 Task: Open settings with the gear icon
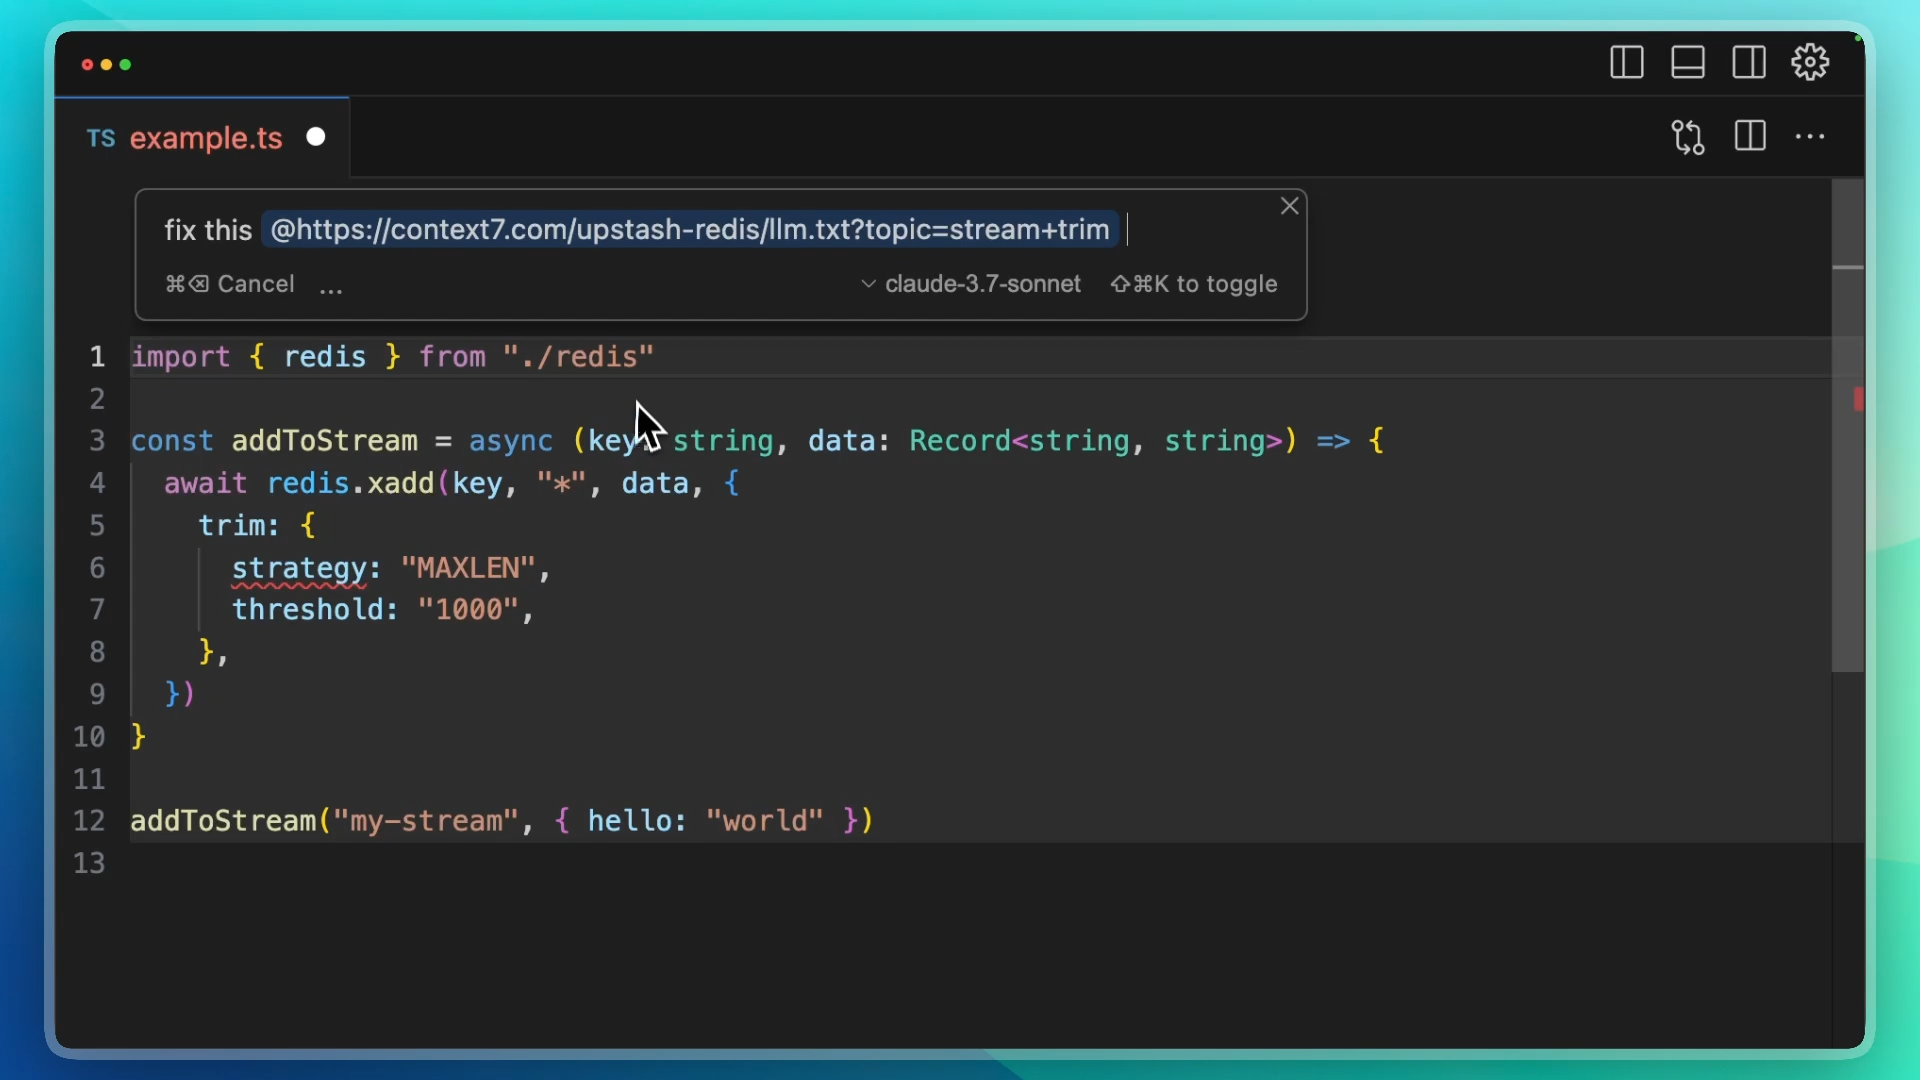1811,63
